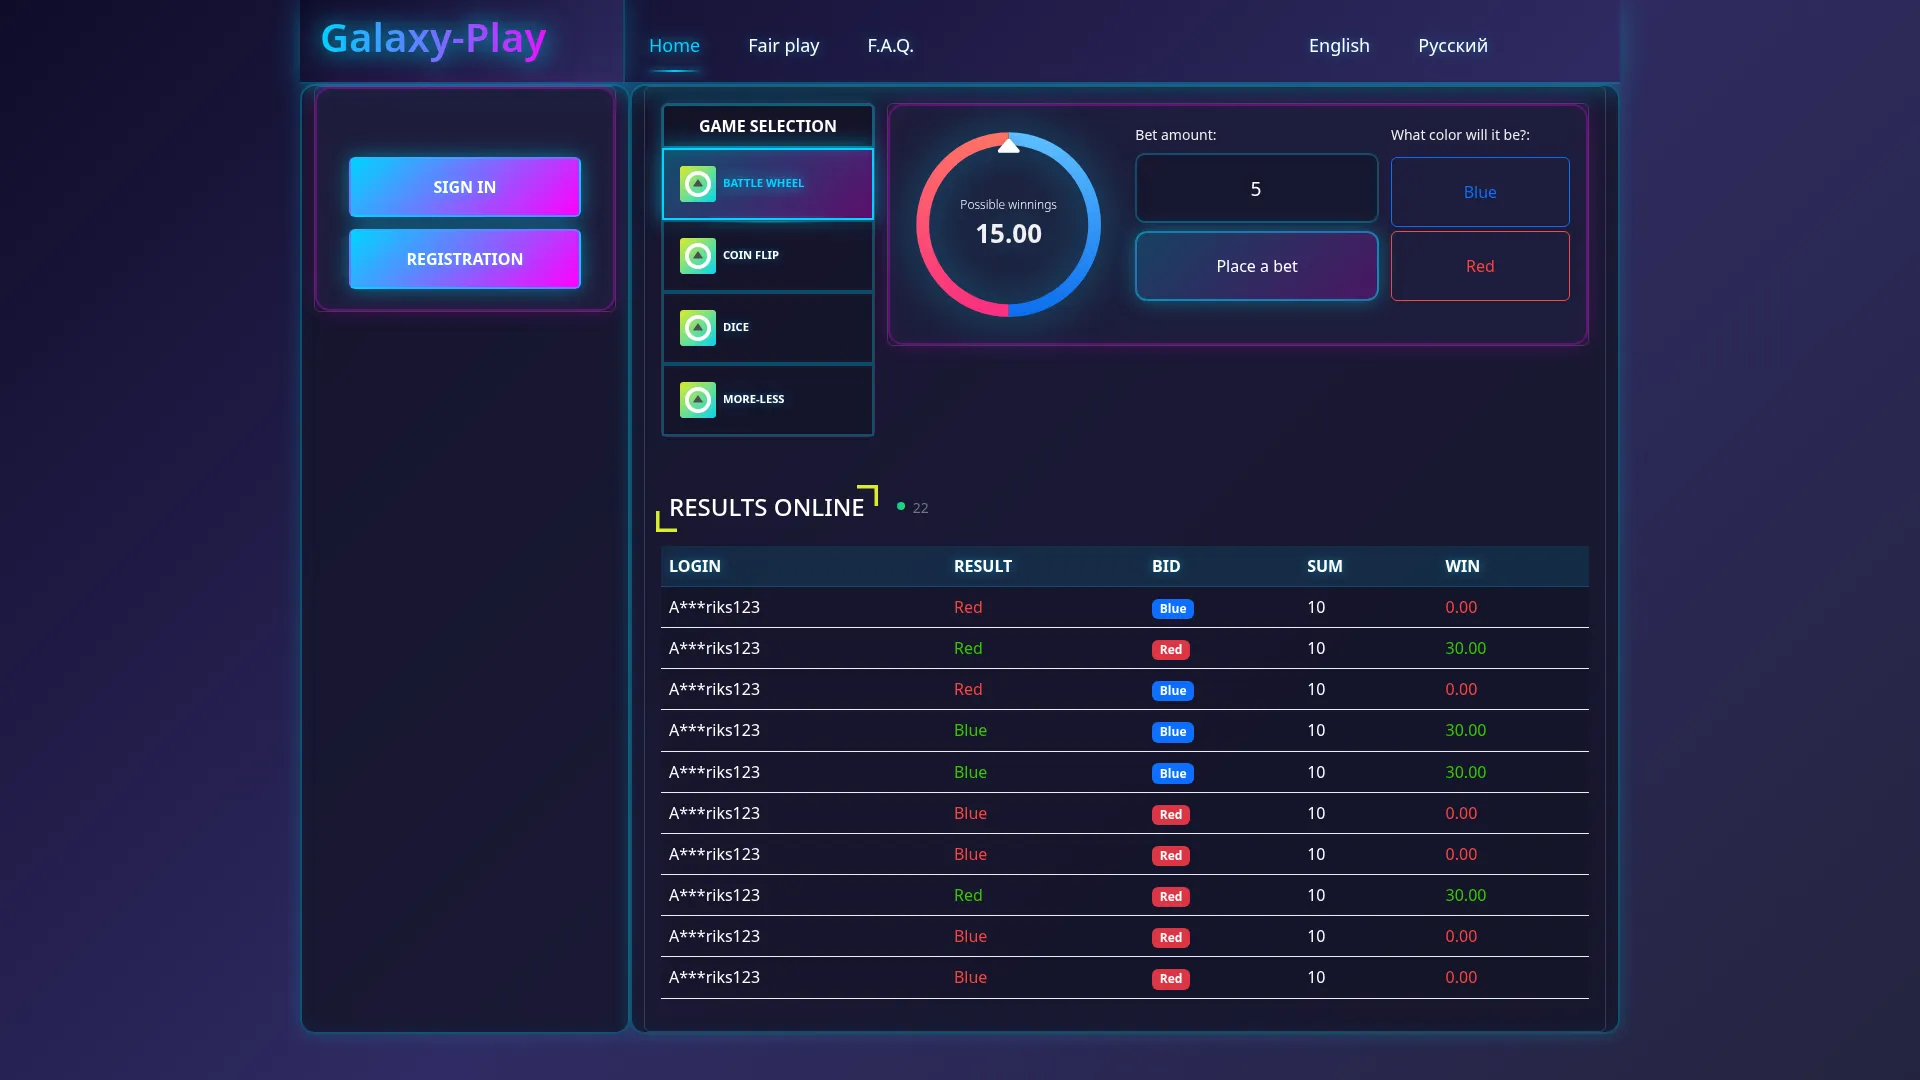Click the Red result in first row
The height and width of the screenshot is (1080, 1920).
tap(968, 607)
